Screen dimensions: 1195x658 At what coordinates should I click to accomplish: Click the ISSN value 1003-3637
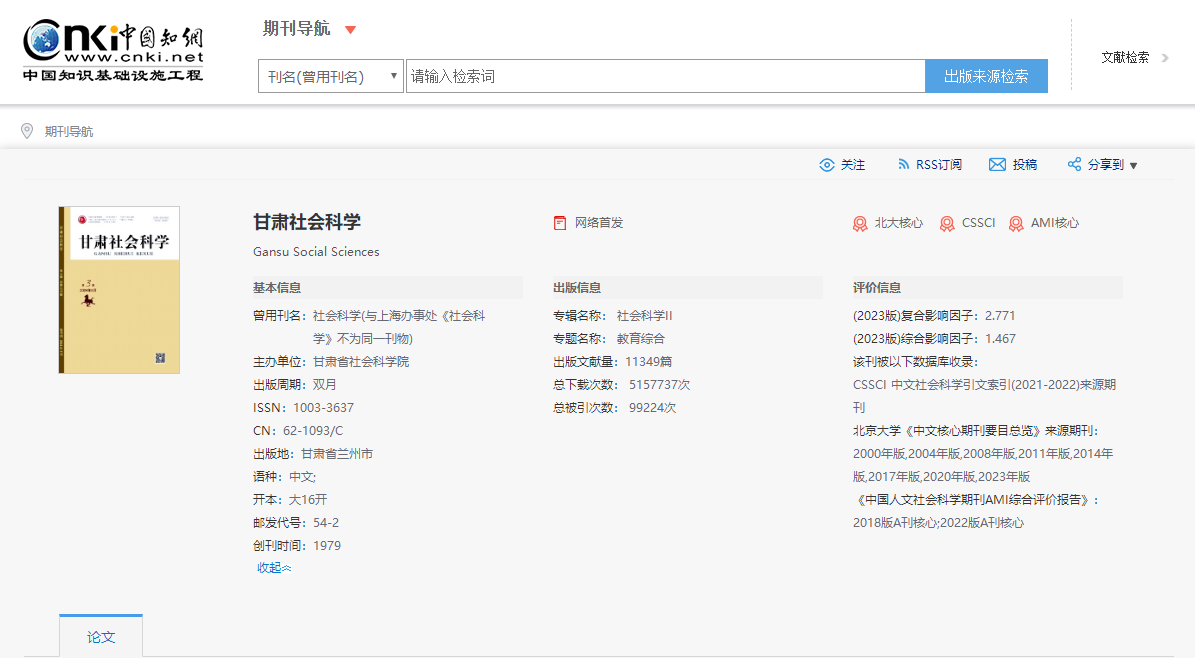click(323, 408)
